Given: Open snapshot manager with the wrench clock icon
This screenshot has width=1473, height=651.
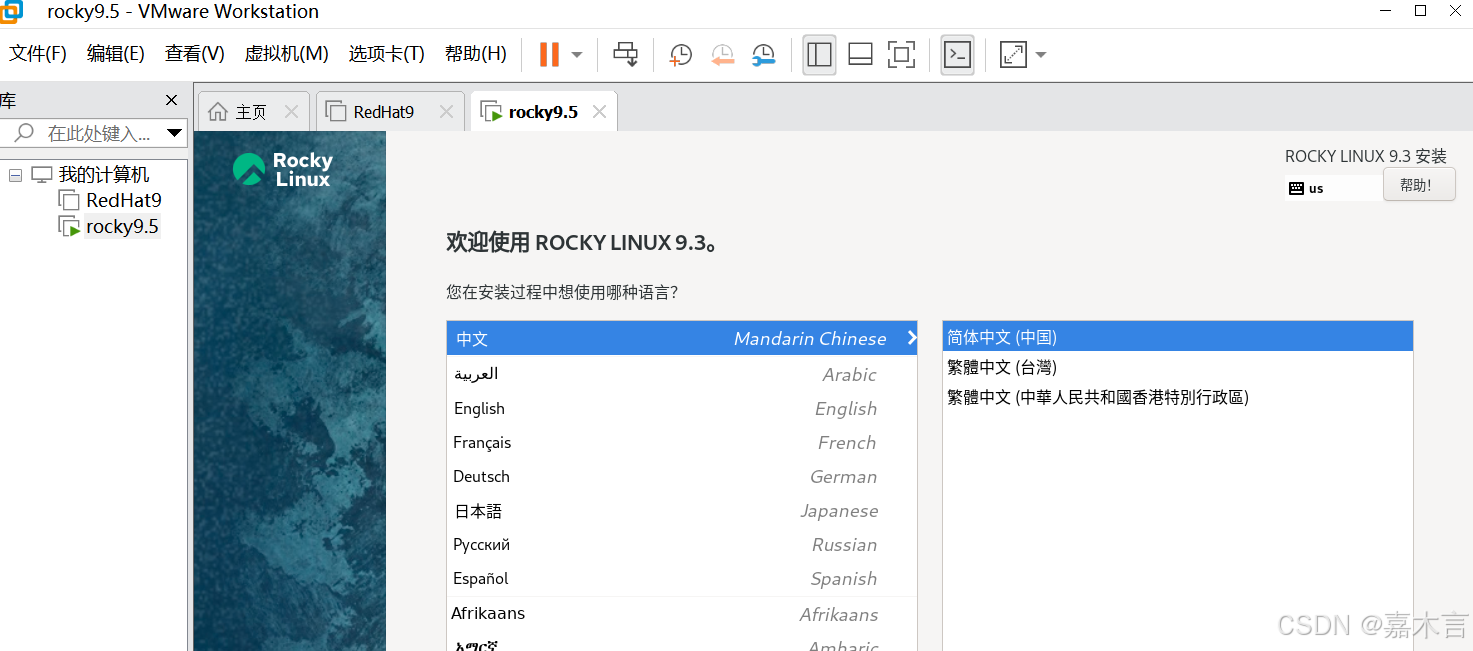Looking at the screenshot, I should pyautogui.click(x=763, y=54).
